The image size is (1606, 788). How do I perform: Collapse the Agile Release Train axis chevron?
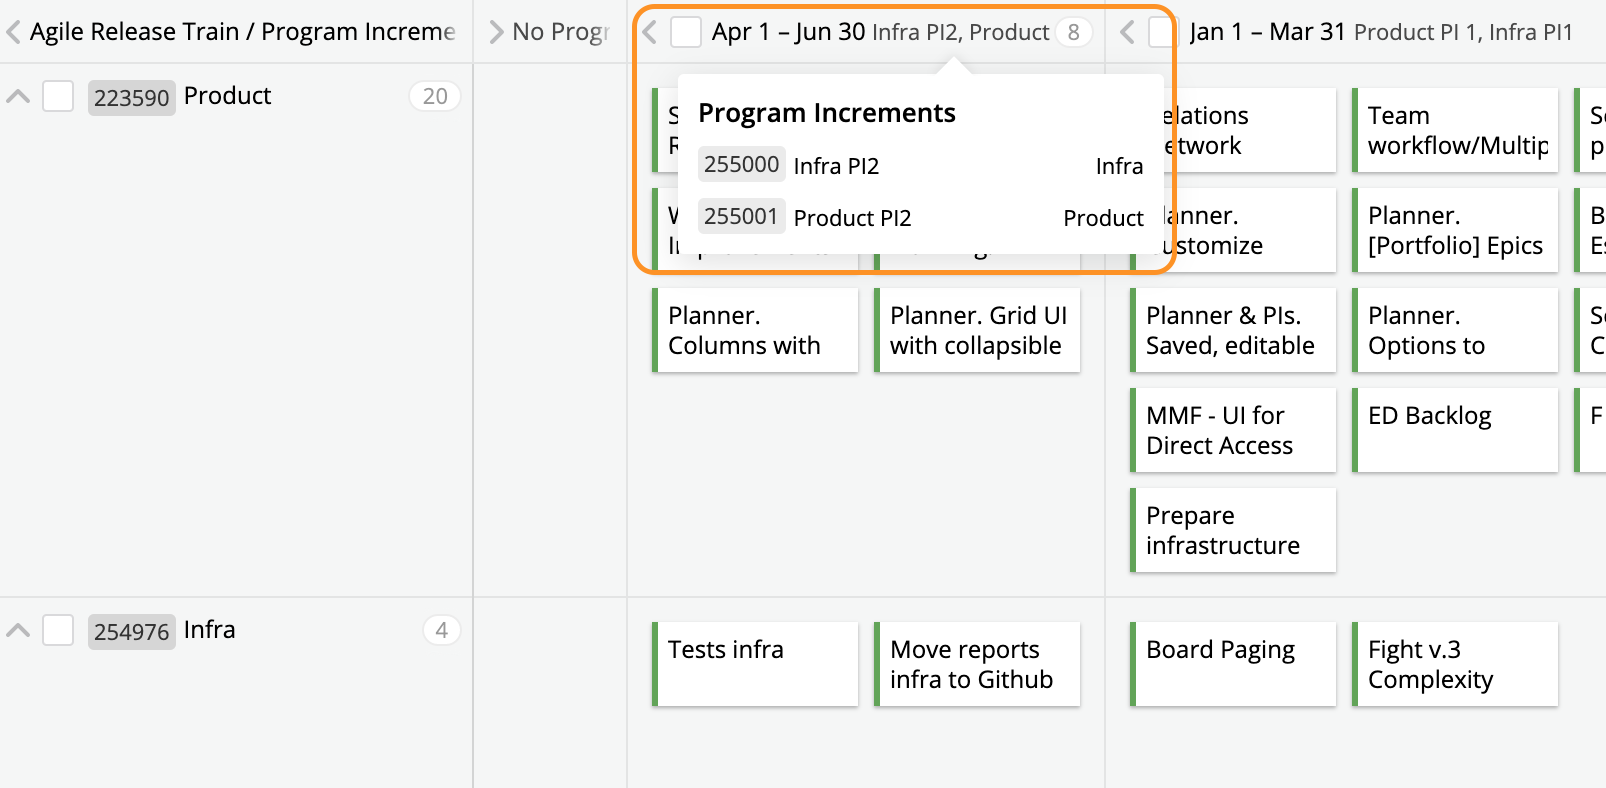coord(14,32)
